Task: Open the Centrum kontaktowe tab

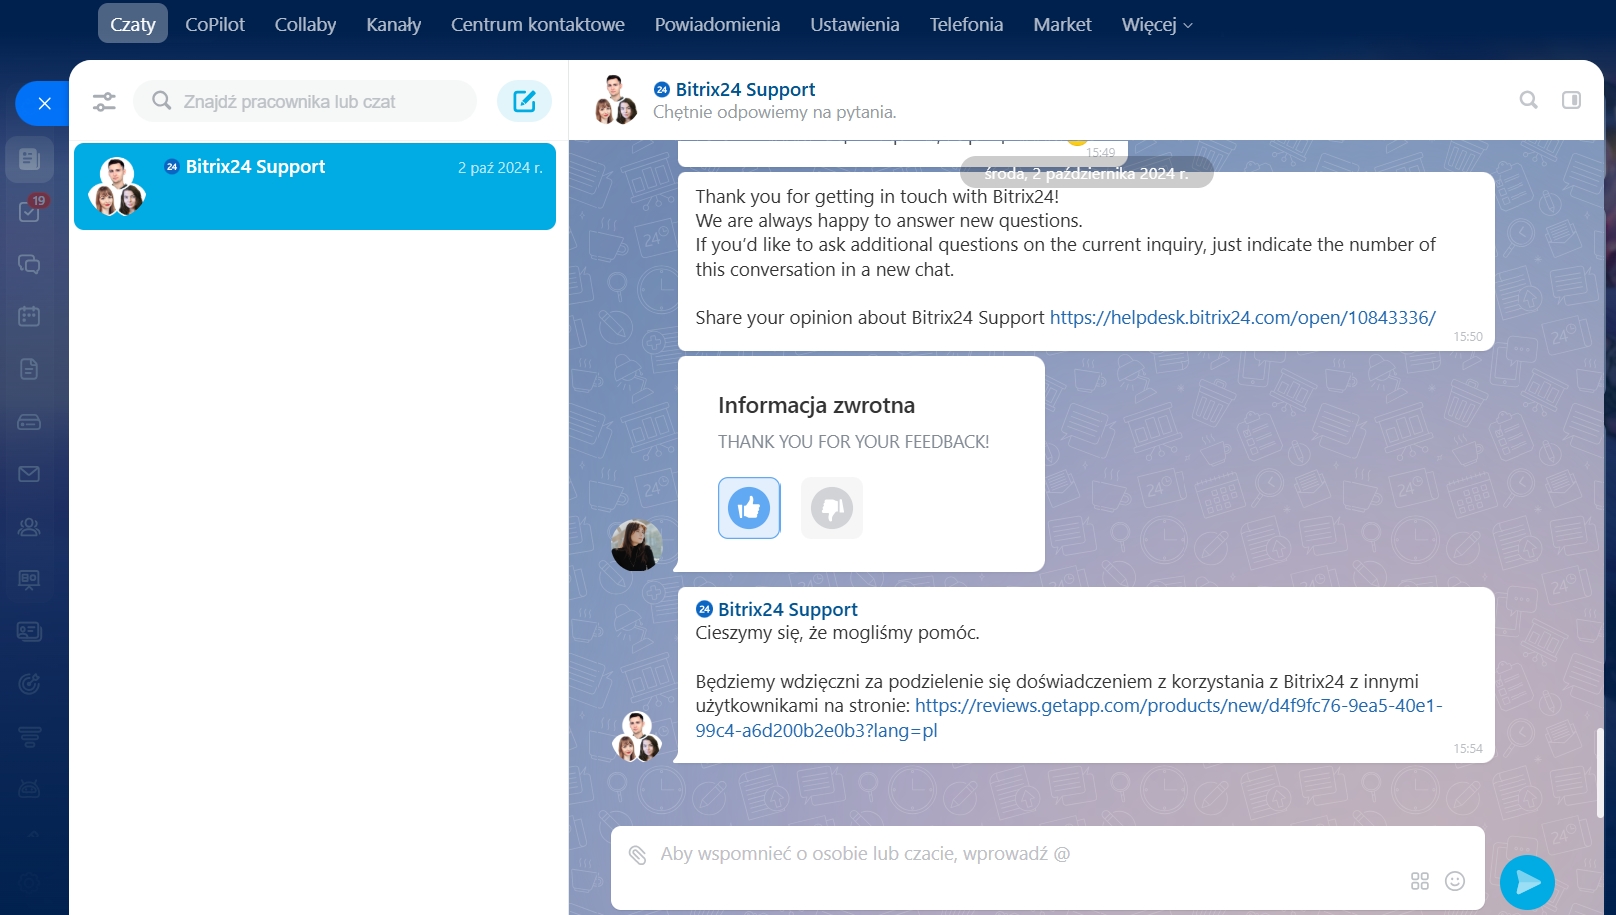Action: coord(538,24)
